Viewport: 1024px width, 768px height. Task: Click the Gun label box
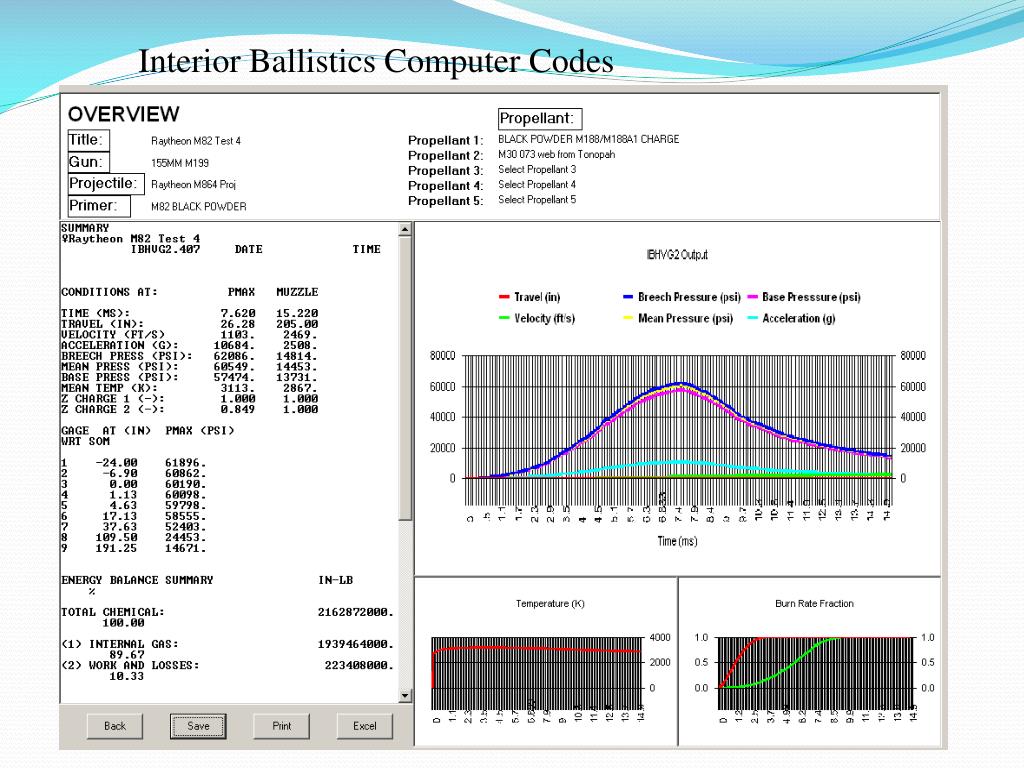click(89, 162)
